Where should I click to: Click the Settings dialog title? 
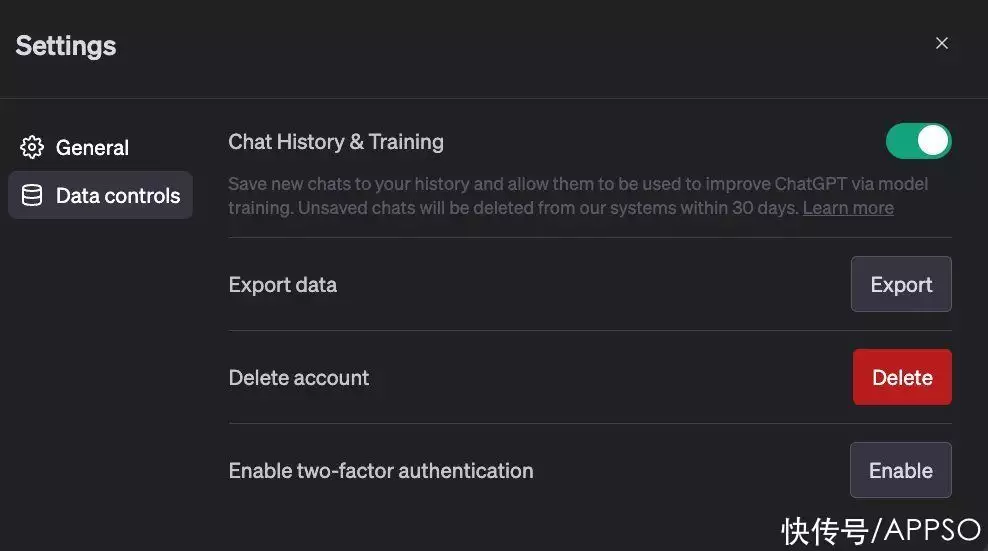coord(66,46)
